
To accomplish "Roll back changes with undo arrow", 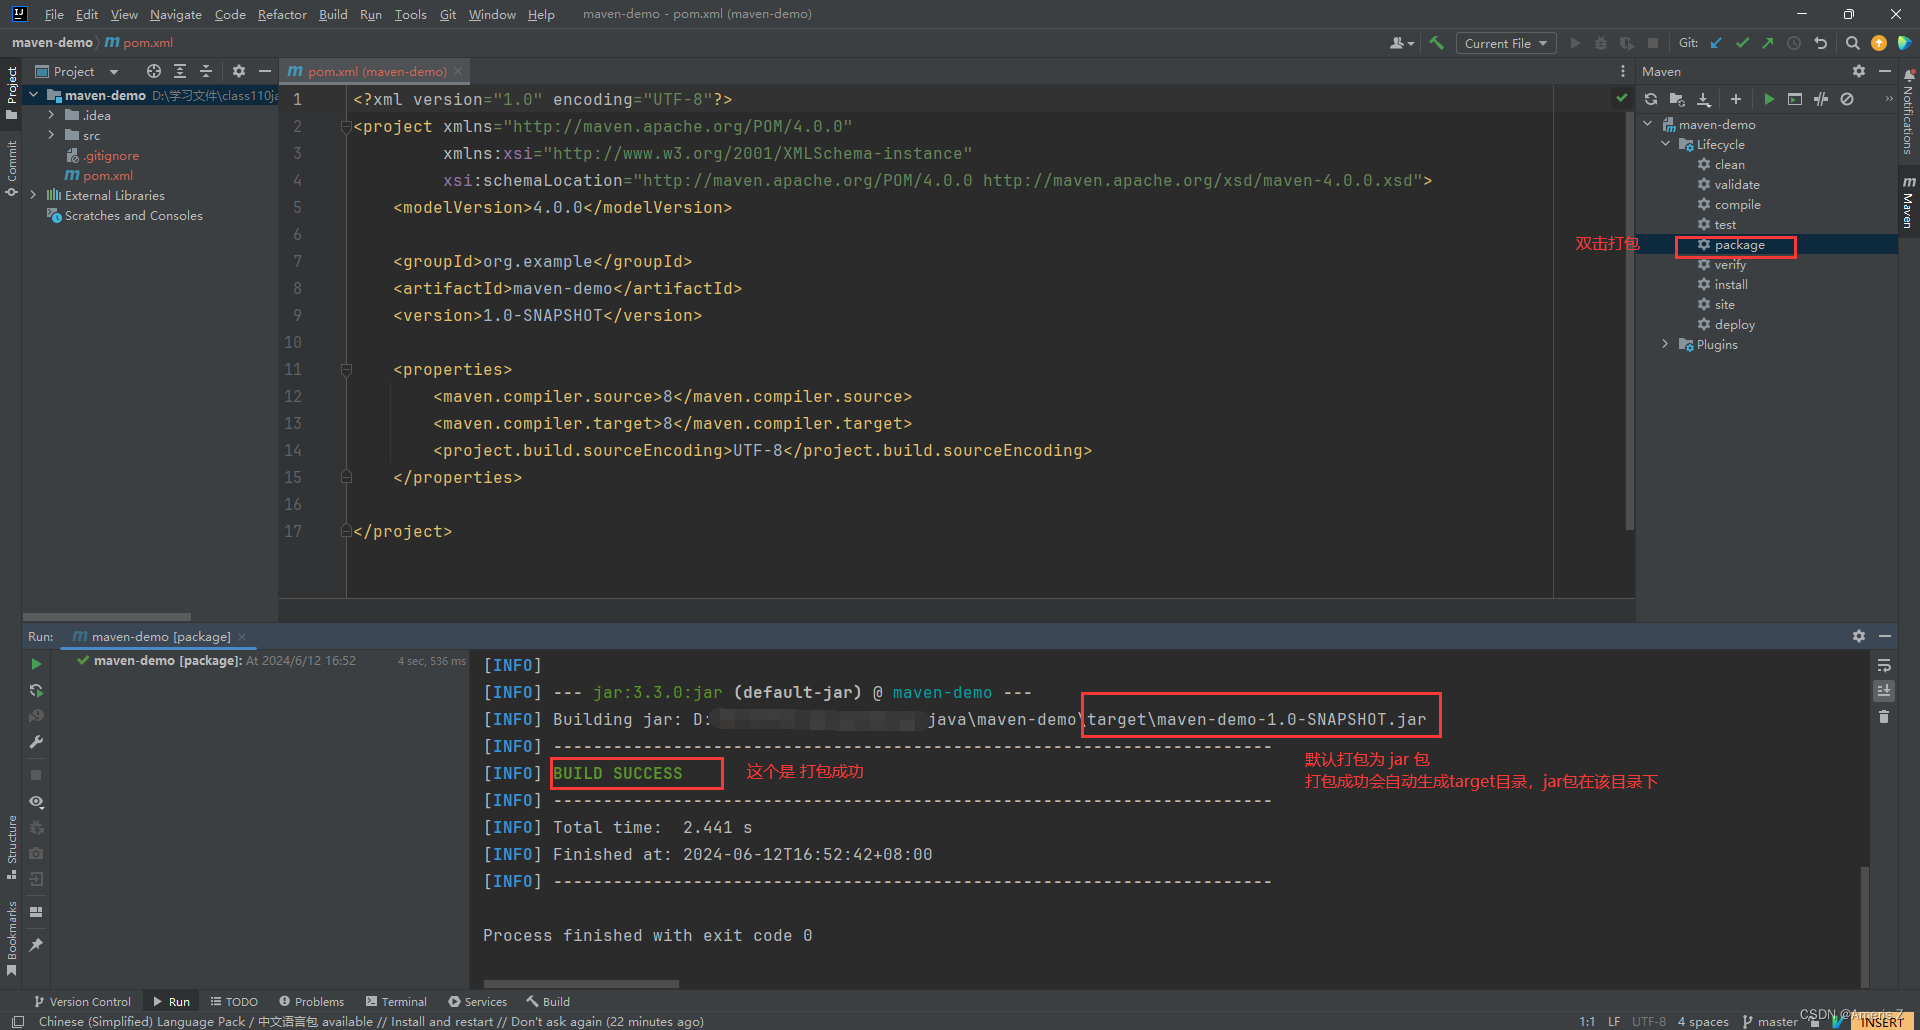I will coord(1821,43).
